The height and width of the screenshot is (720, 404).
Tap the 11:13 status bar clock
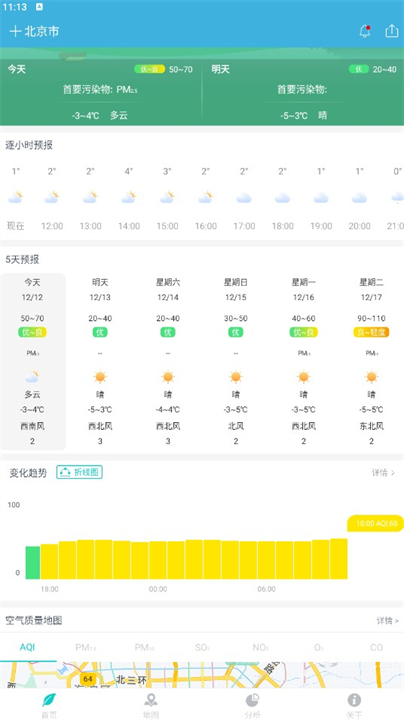click(15, 7)
